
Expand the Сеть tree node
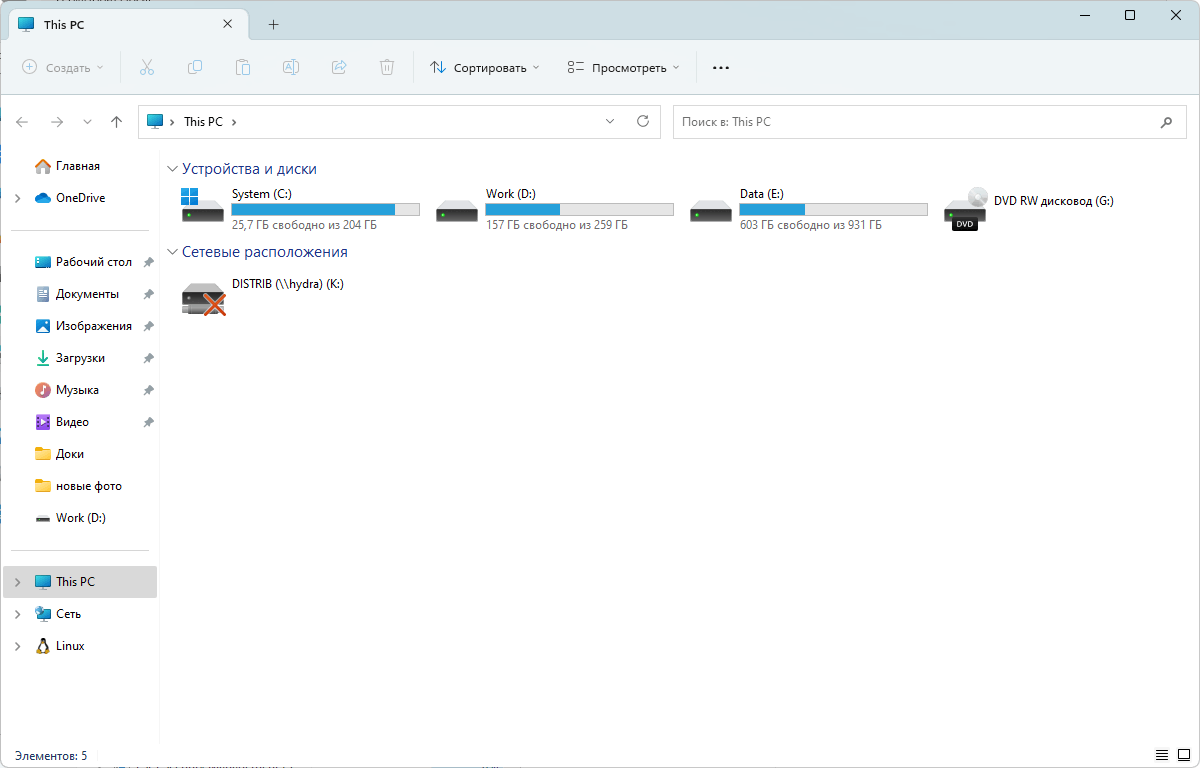(x=17, y=614)
